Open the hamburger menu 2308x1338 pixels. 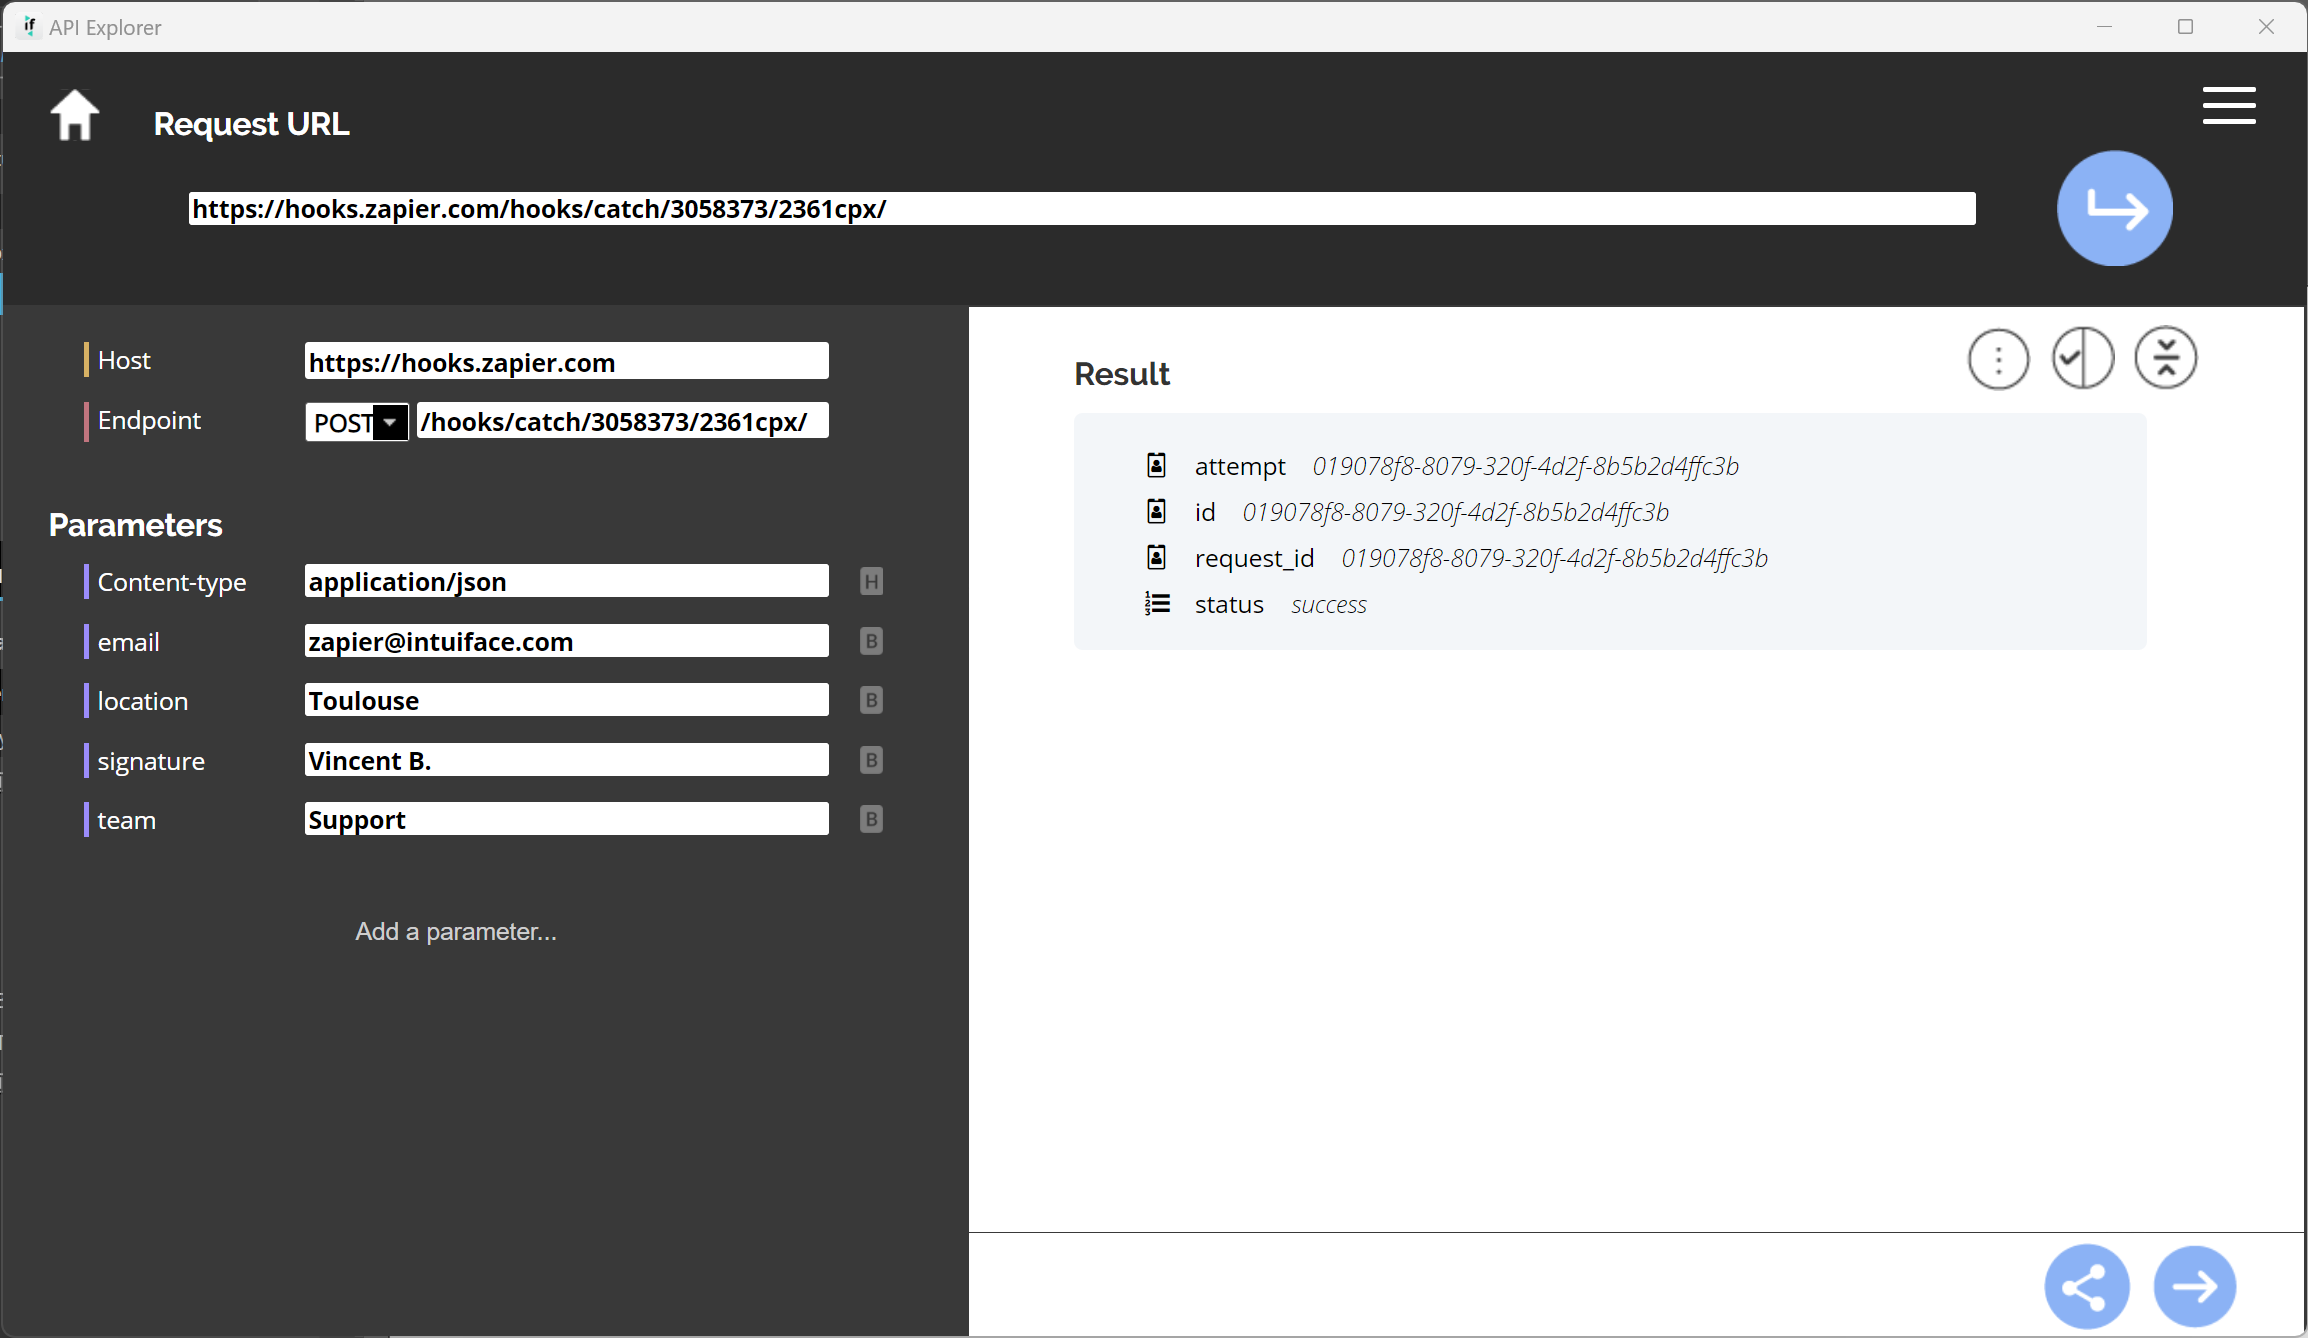coord(2229,105)
